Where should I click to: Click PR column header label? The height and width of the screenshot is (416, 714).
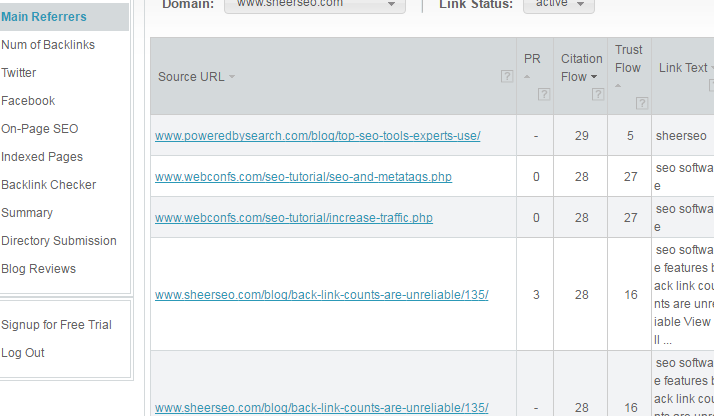tap(532, 59)
